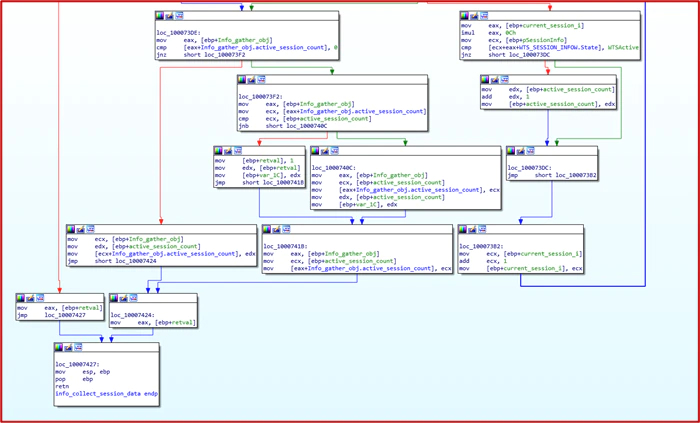Click the pencil icon on the loc_100073DC block

[521, 151]
